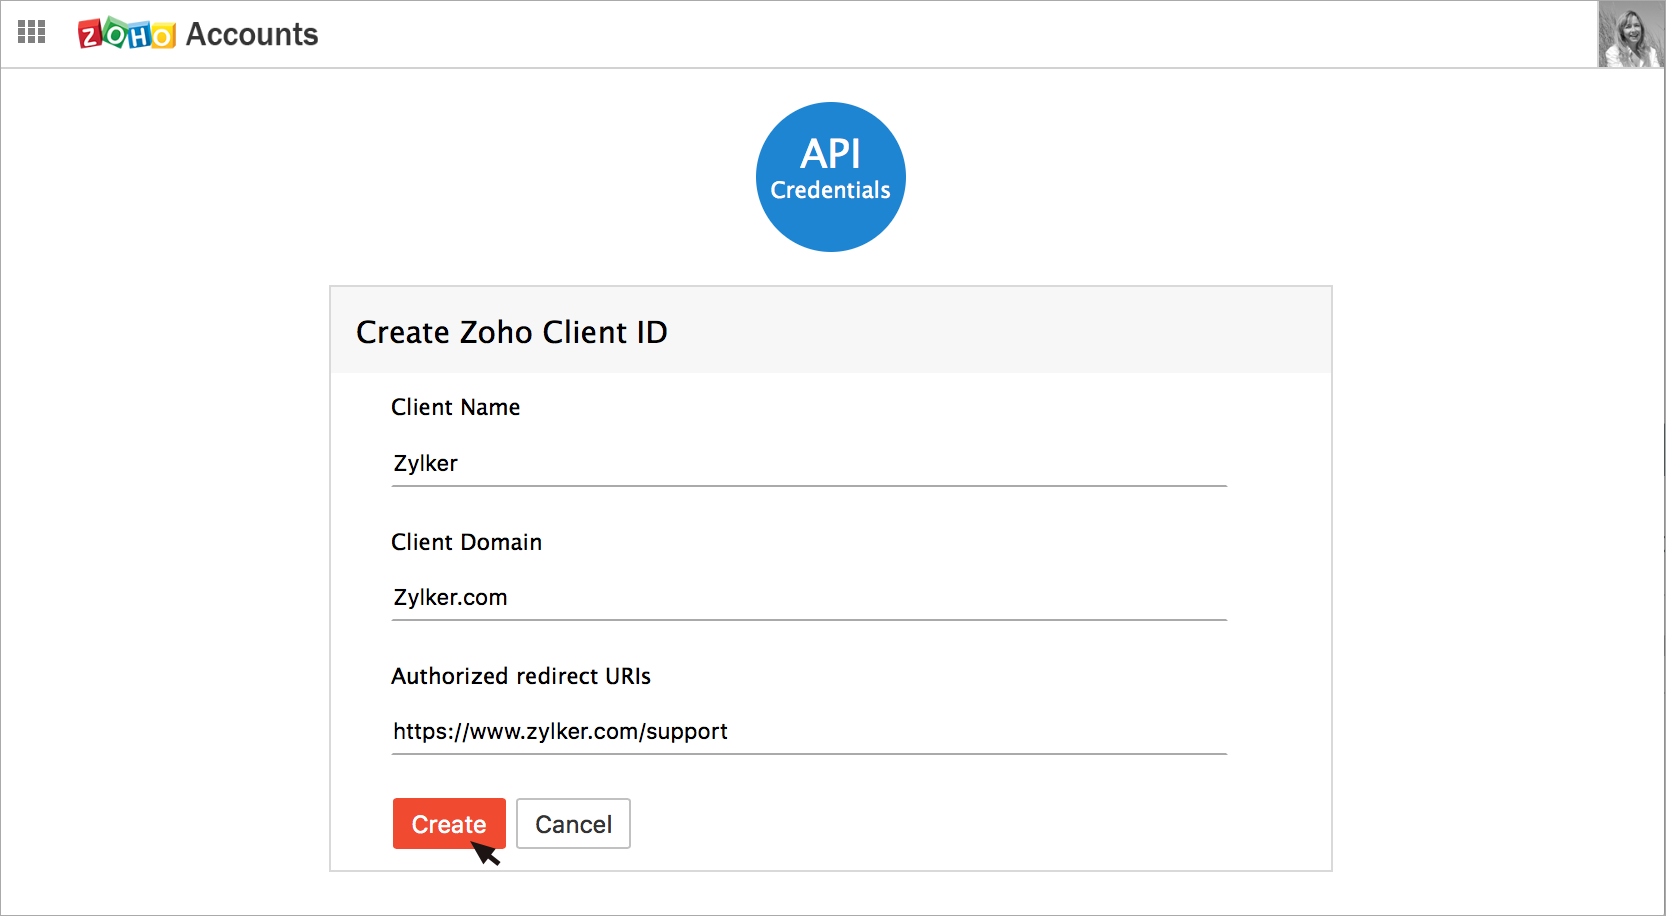Click the Authorized redirect URIs label

[521, 675]
